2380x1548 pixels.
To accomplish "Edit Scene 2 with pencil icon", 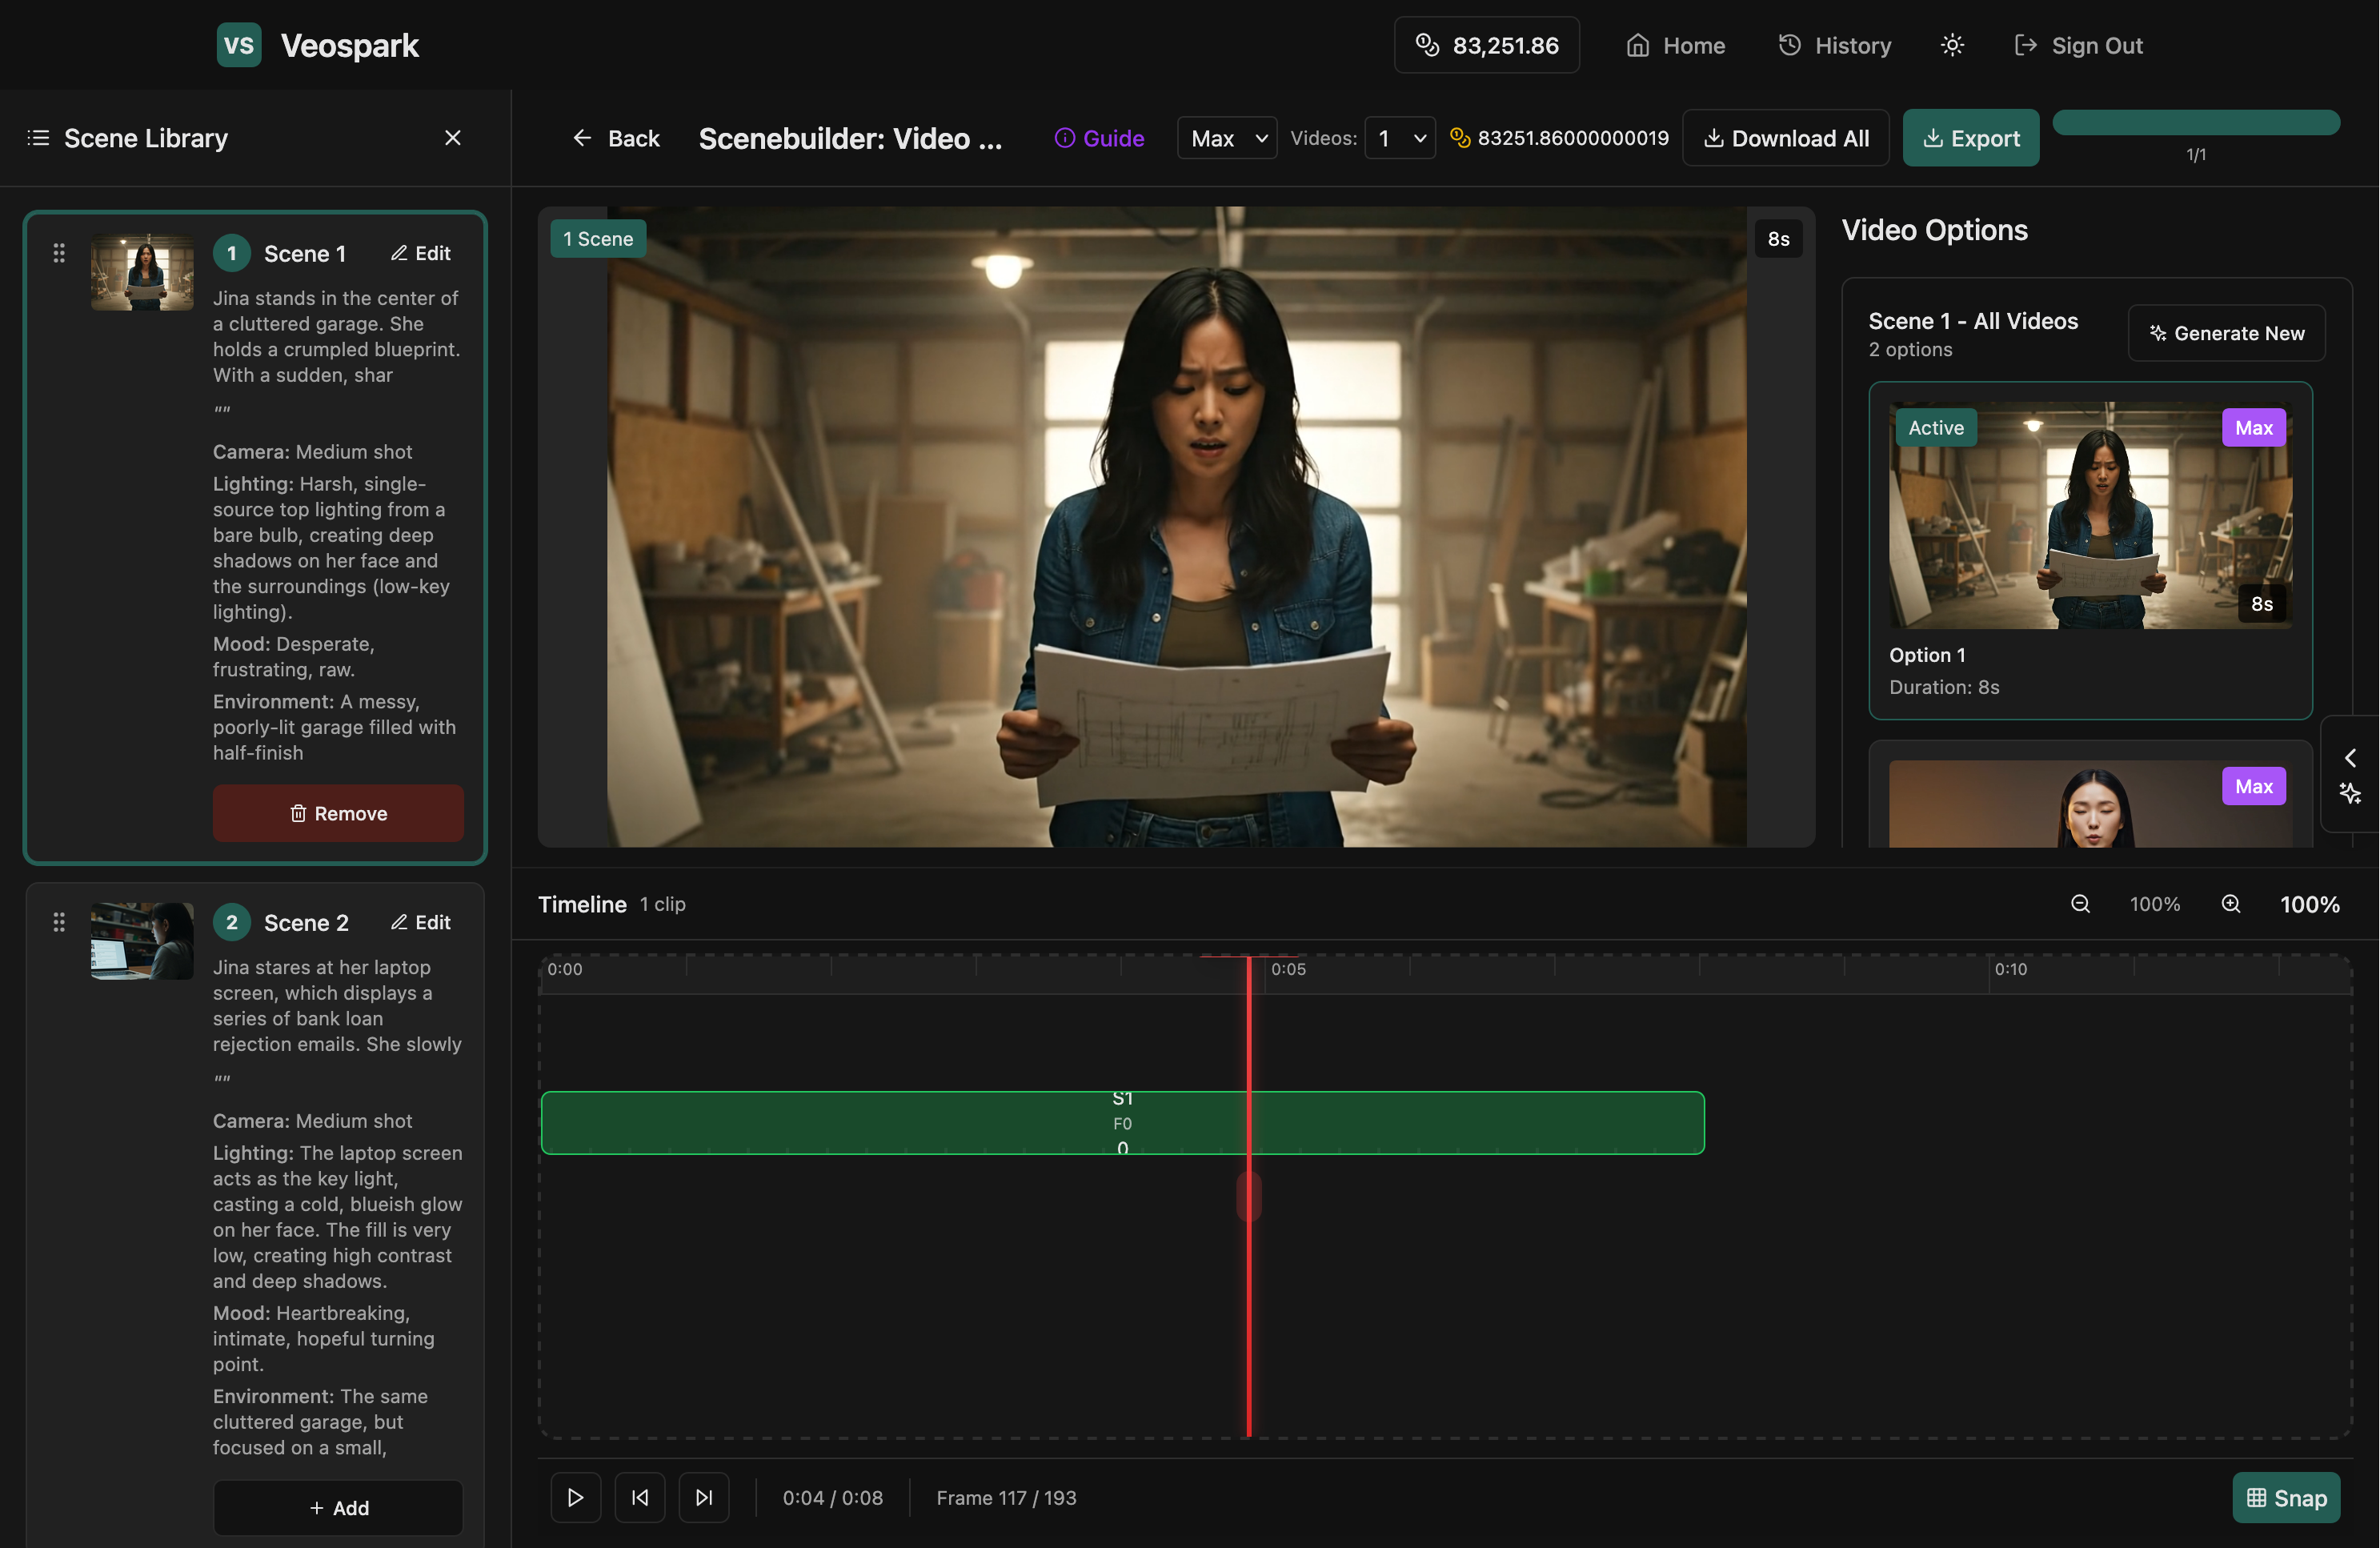I will click(421, 922).
